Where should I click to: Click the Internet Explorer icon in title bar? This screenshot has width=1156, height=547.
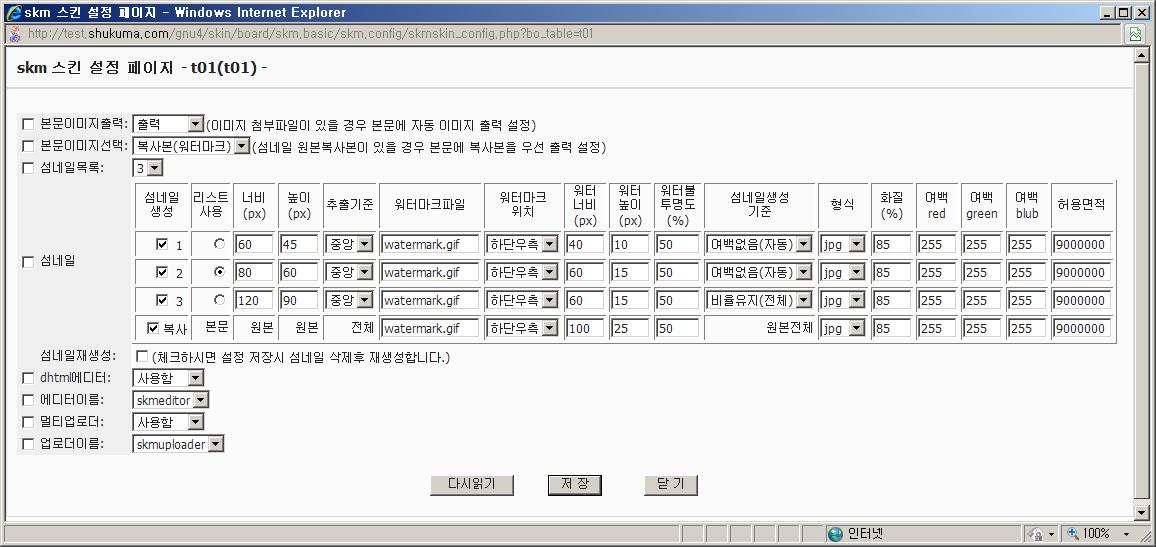[x=13, y=12]
